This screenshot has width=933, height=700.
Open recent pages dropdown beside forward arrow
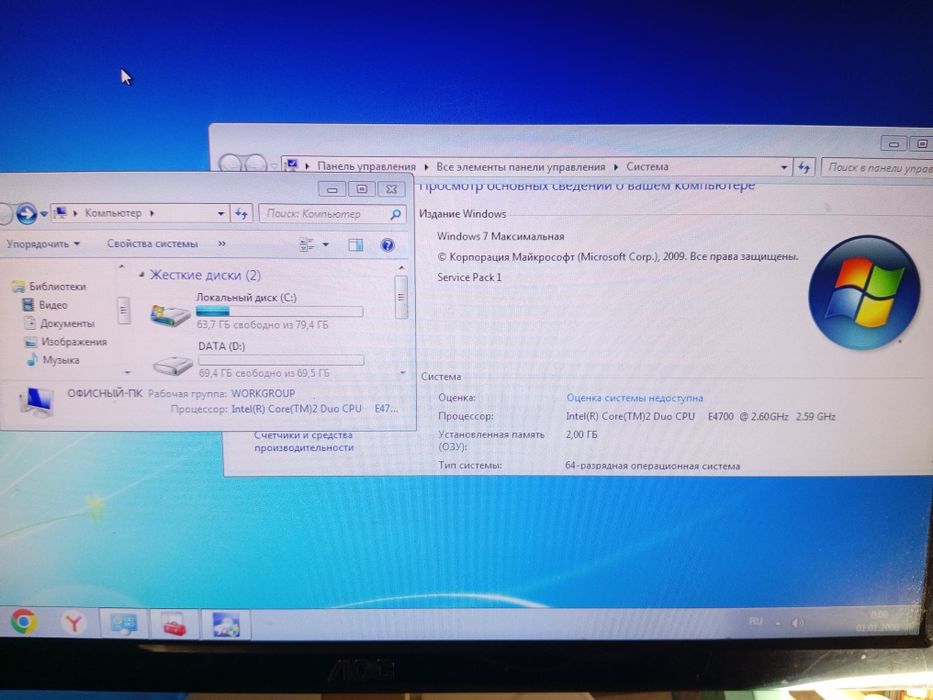point(44,214)
